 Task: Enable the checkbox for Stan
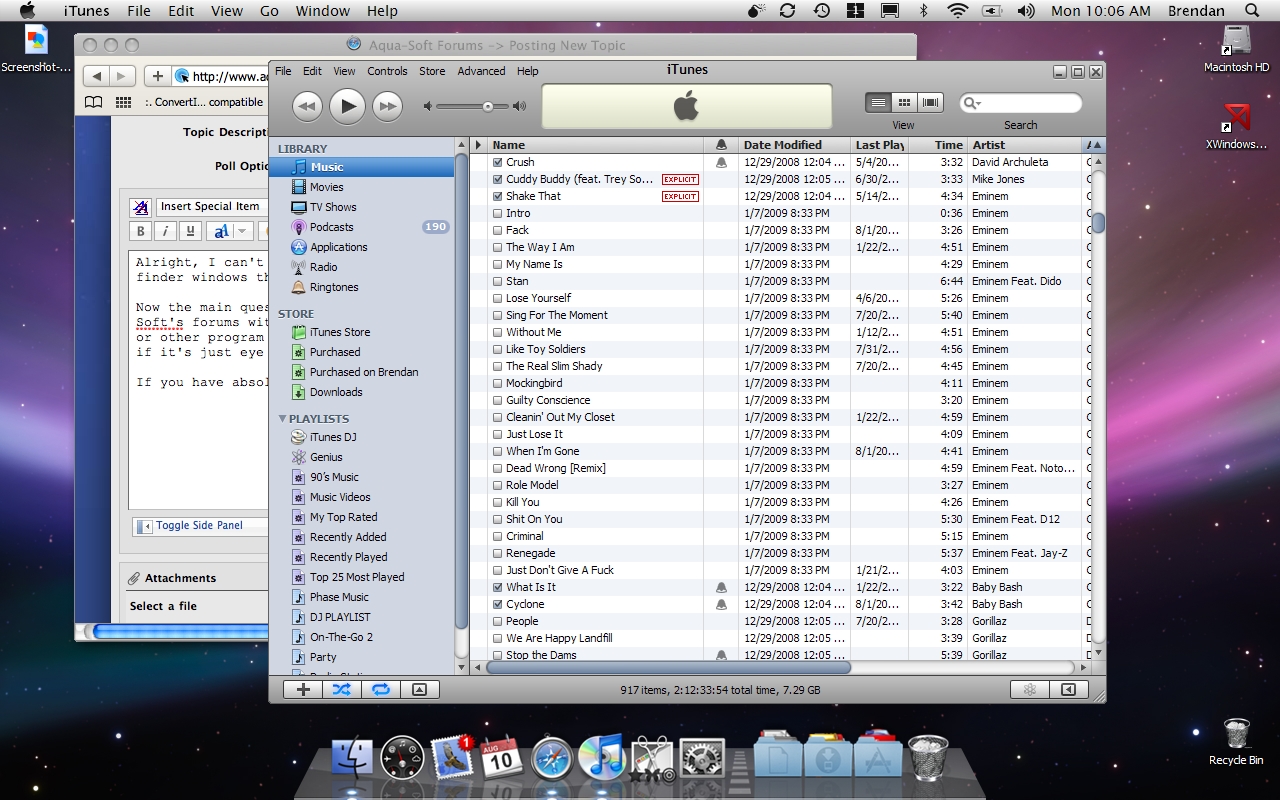coord(498,281)
